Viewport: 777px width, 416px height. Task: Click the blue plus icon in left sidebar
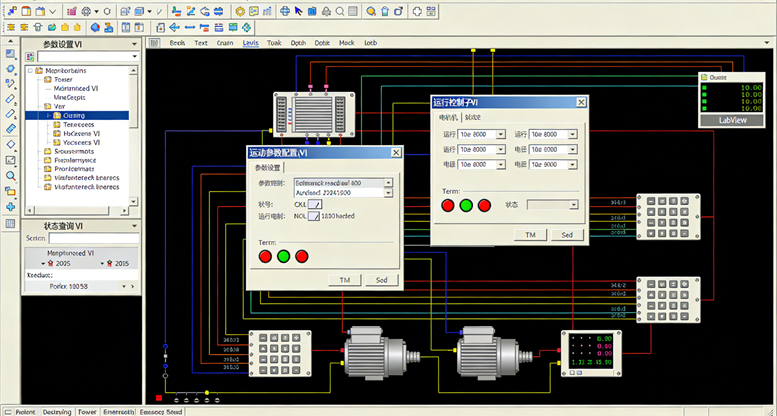pyautogui.click(x=10, y=207)
